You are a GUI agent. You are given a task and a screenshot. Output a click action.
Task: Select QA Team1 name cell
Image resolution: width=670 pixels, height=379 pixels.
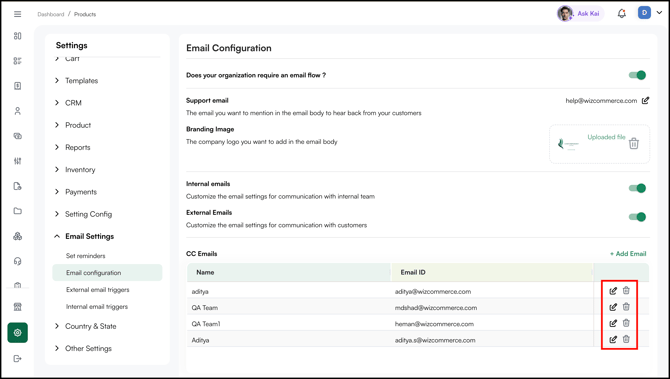(x=206, y=324)
